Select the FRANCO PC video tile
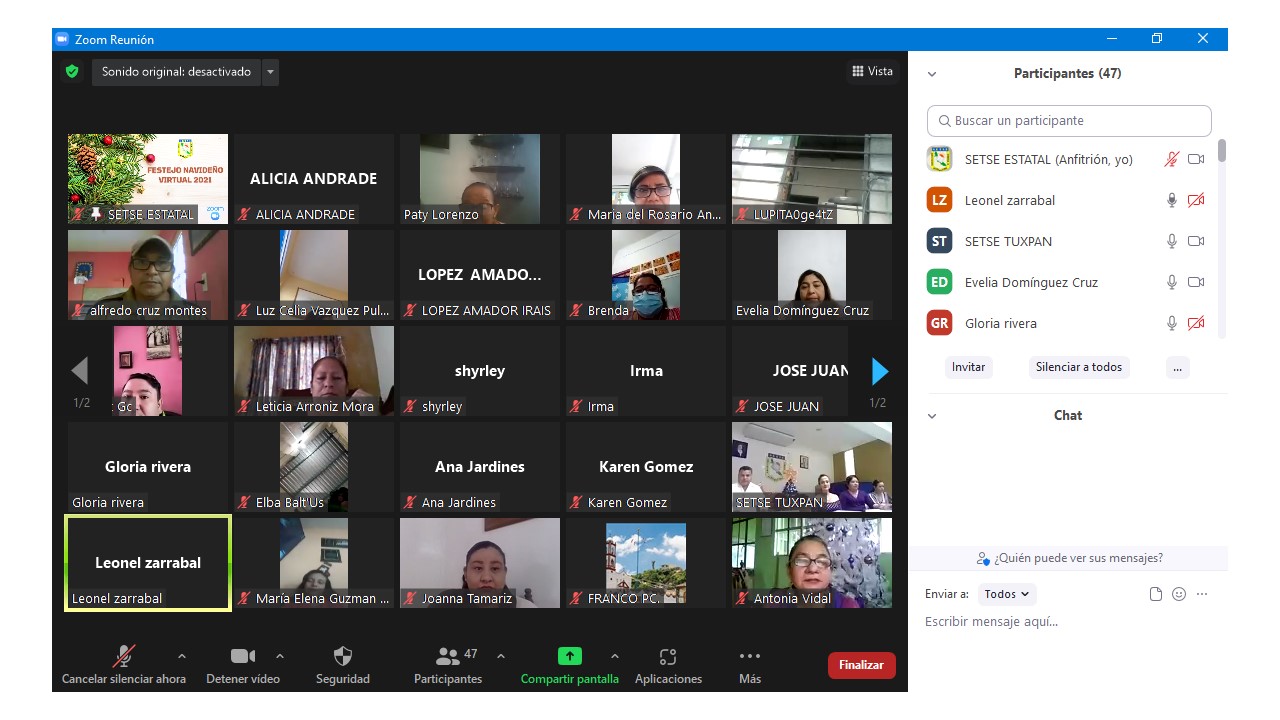Viewport: 1280px width, 720px height. click(646, 563)
